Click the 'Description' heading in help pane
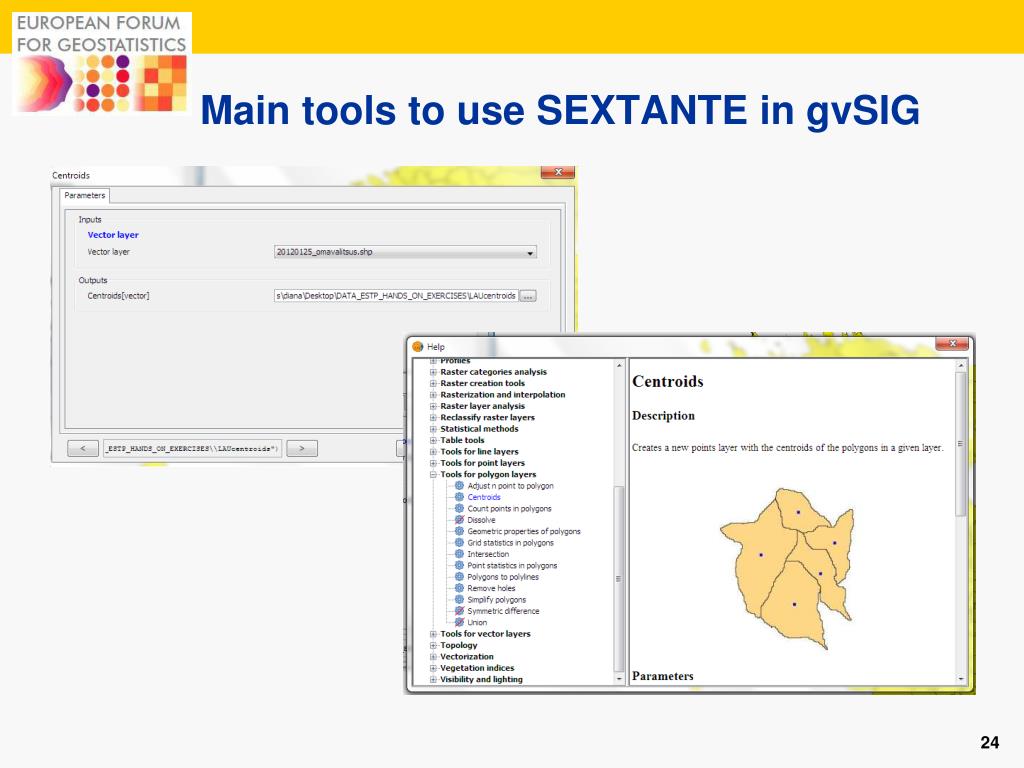1024x768 pixels. 664,416
